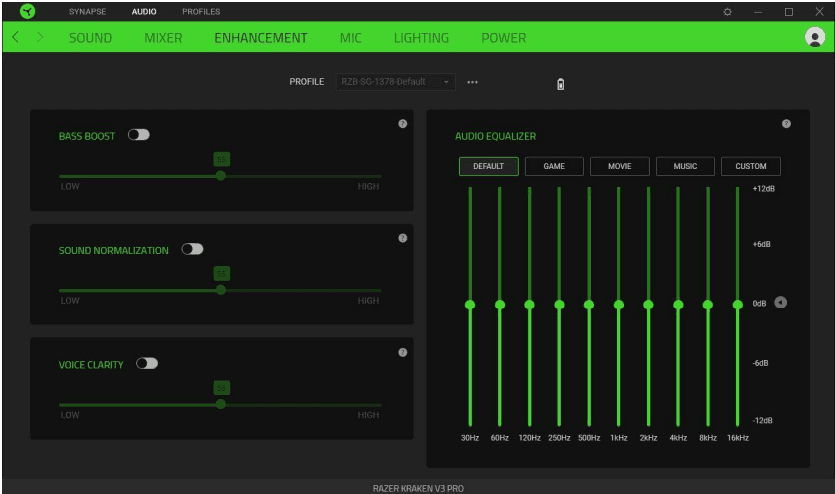Image resolution: width=835 pixels, height=494 pixels.
Task: Switch to the Mixer tab
Action: click(163, 38)
